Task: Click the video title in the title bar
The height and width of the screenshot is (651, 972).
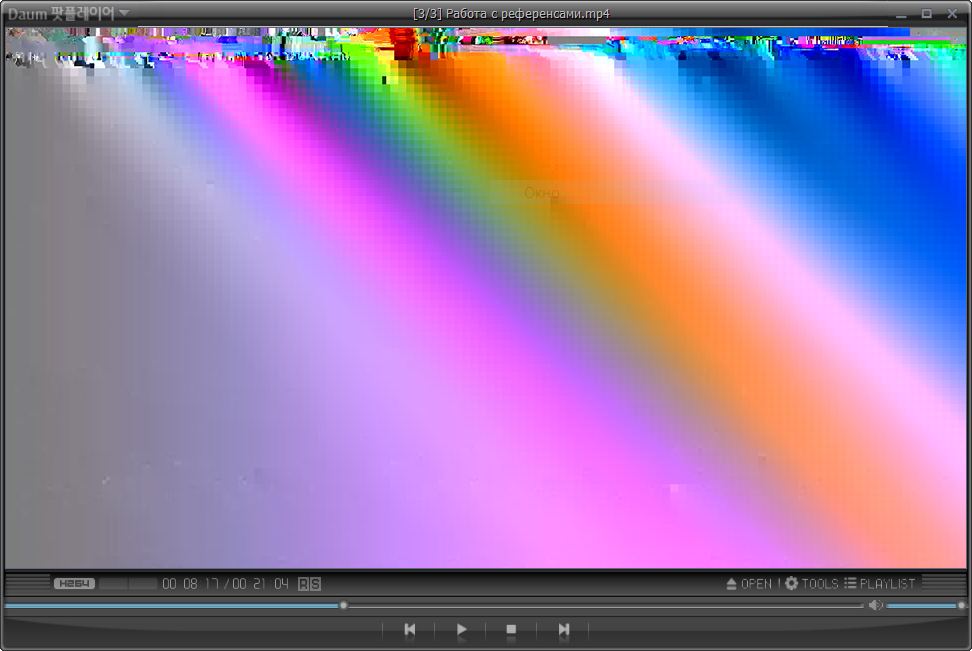Action: [x=511, y=14]
